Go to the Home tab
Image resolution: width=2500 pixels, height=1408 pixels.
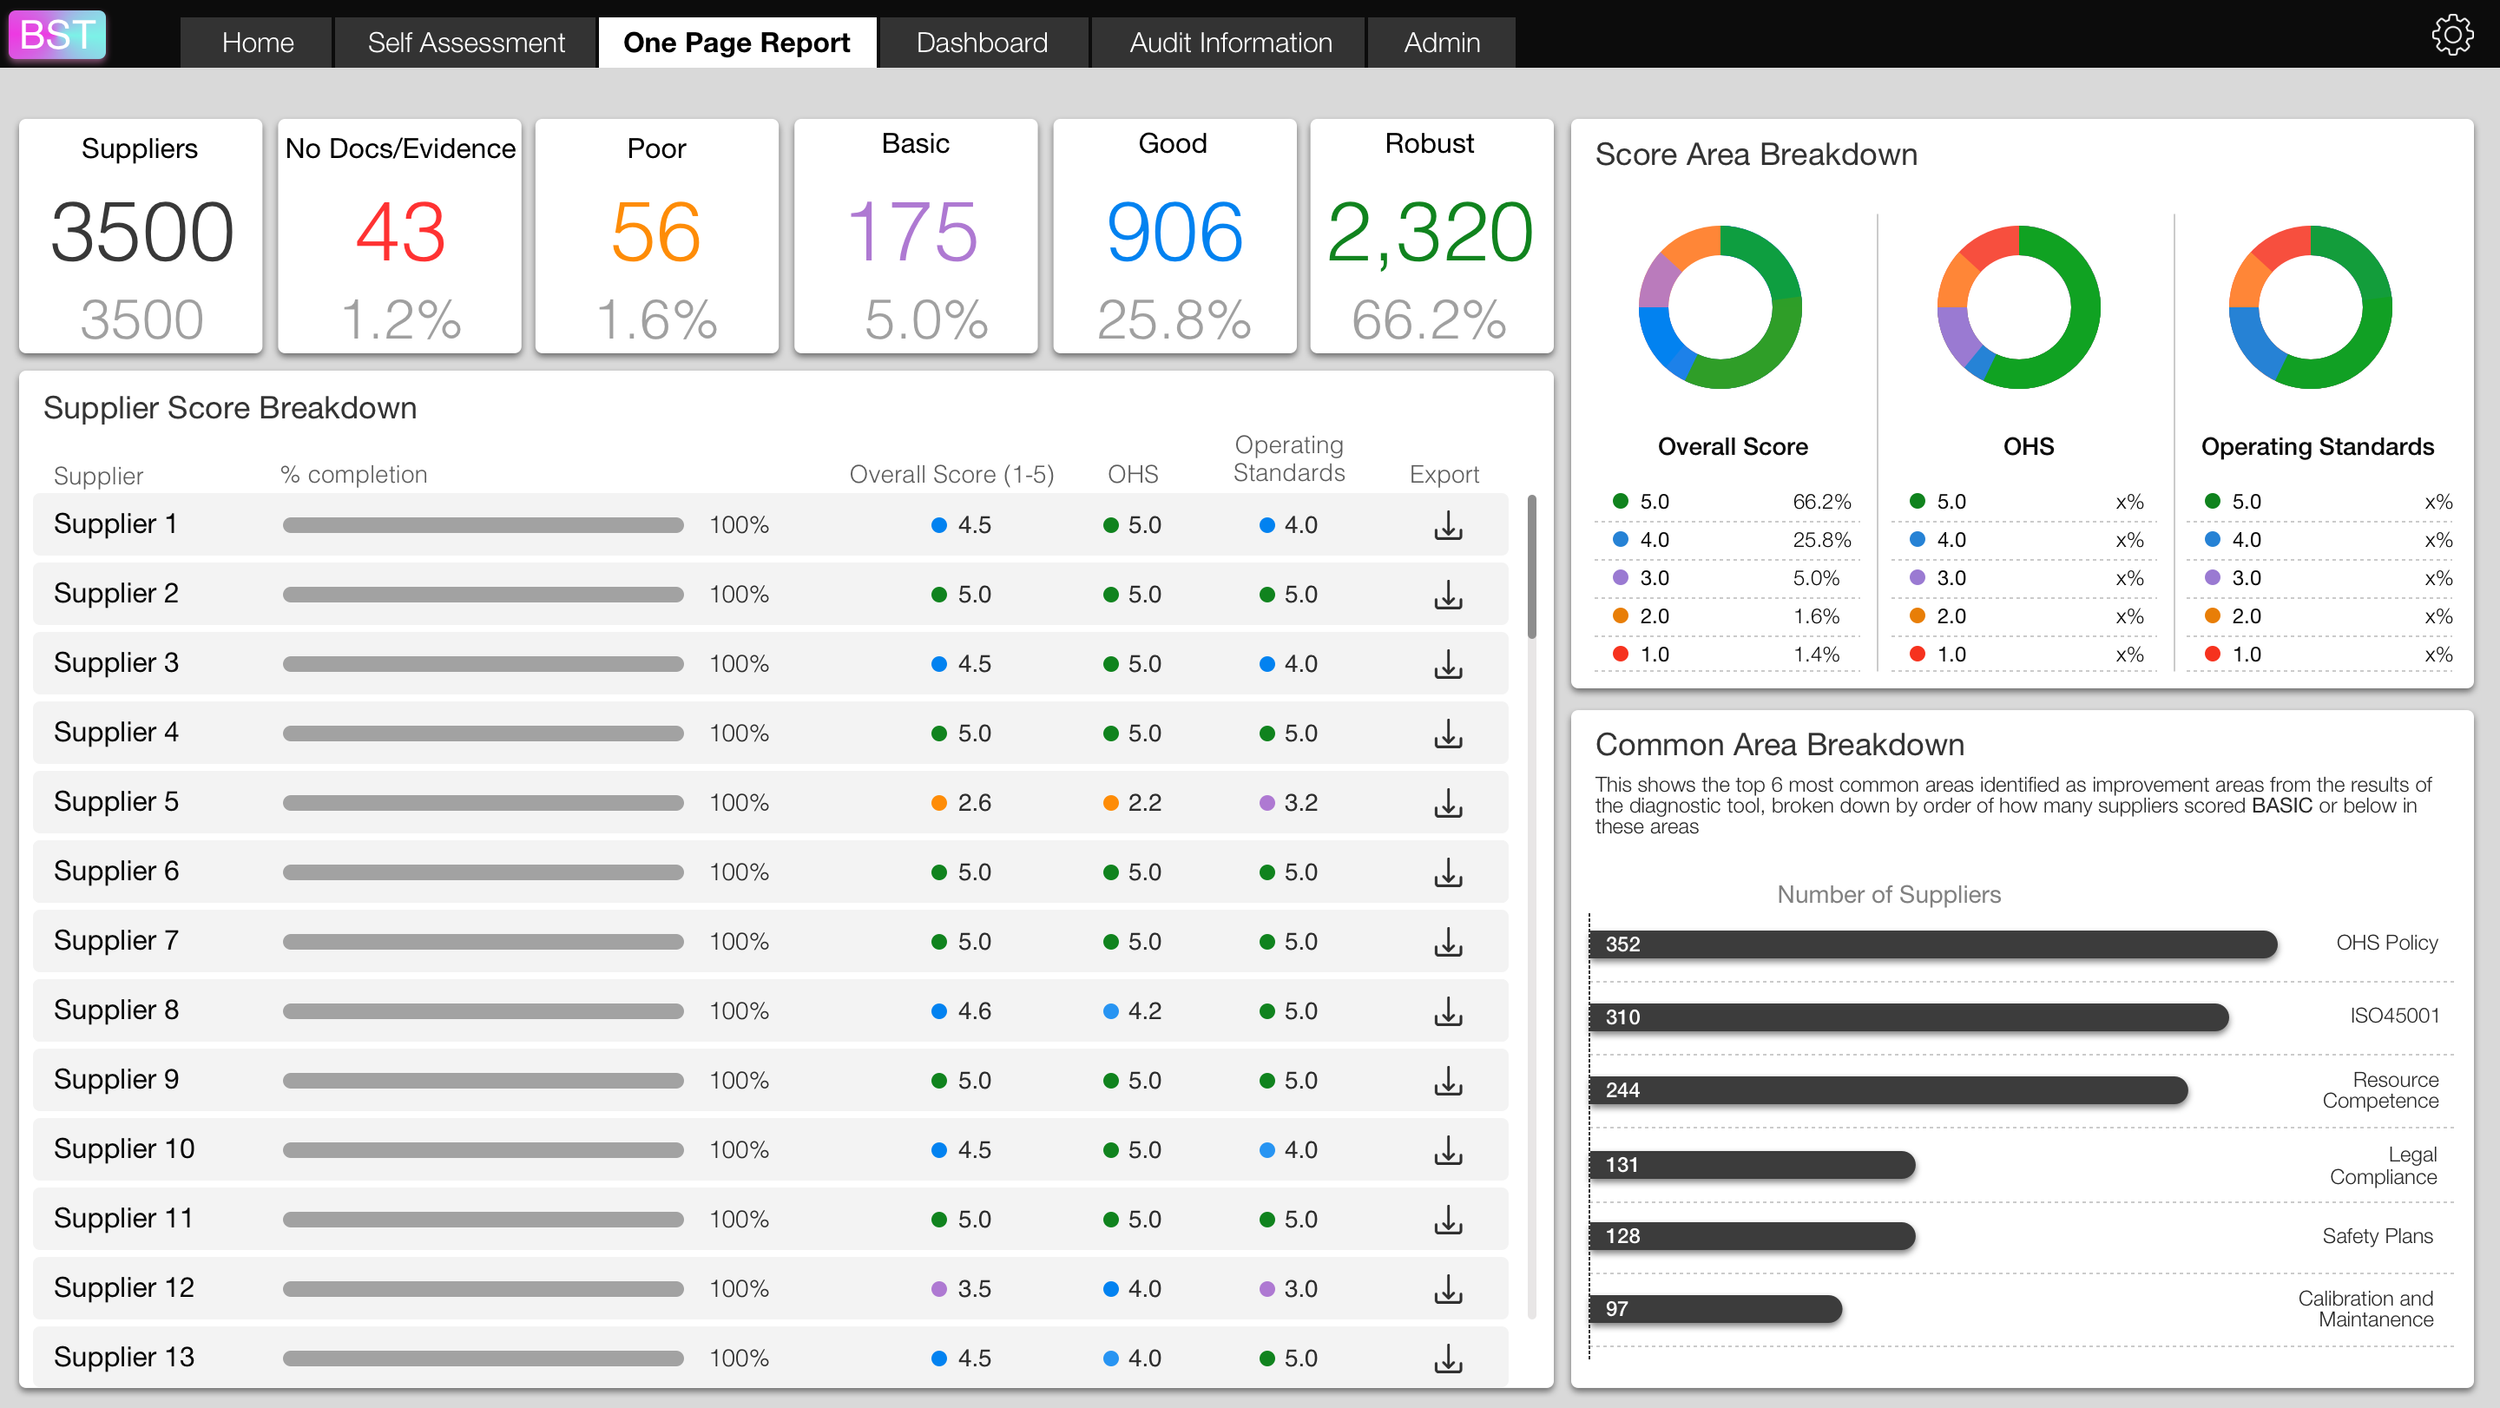click(256, 42)
